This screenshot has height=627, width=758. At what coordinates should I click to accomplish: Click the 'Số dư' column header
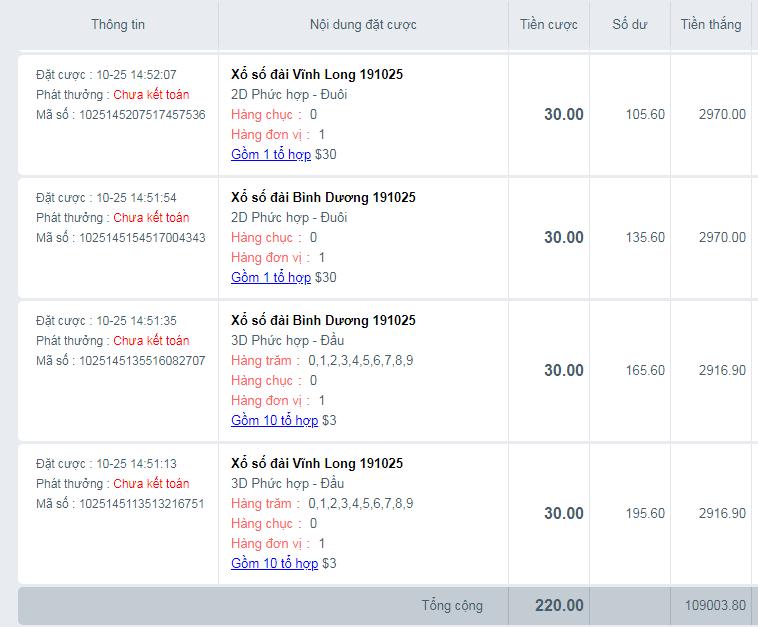(629, 25)
